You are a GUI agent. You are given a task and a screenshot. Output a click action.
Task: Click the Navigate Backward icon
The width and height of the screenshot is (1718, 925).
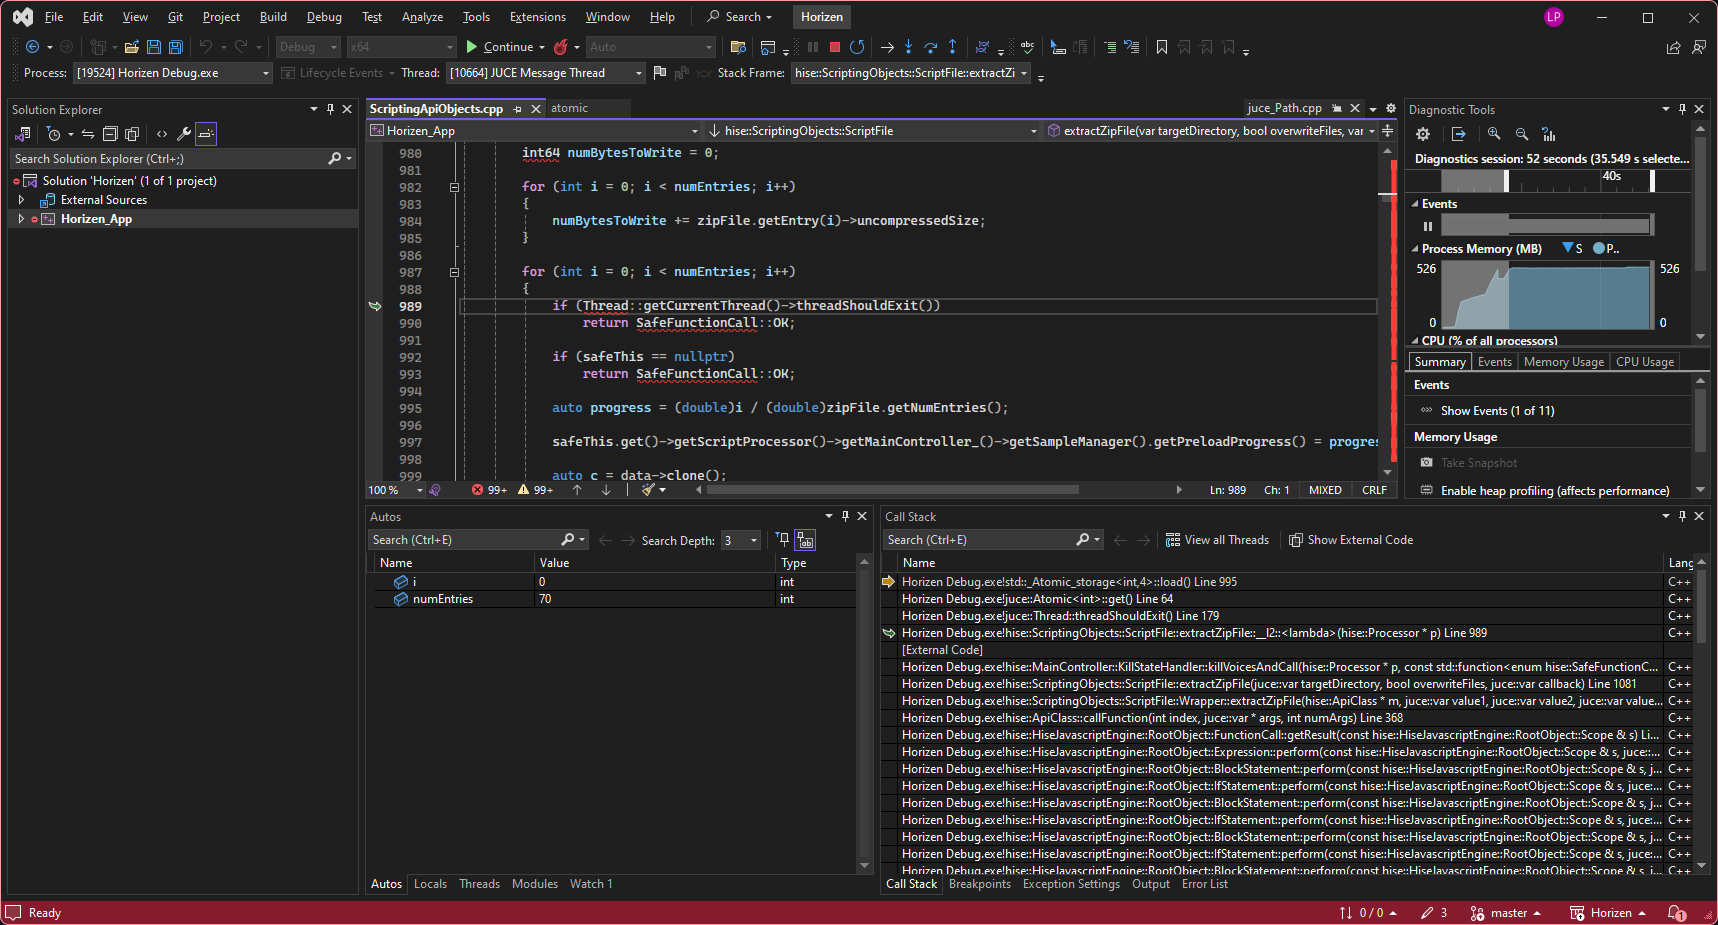click(32, 47)
